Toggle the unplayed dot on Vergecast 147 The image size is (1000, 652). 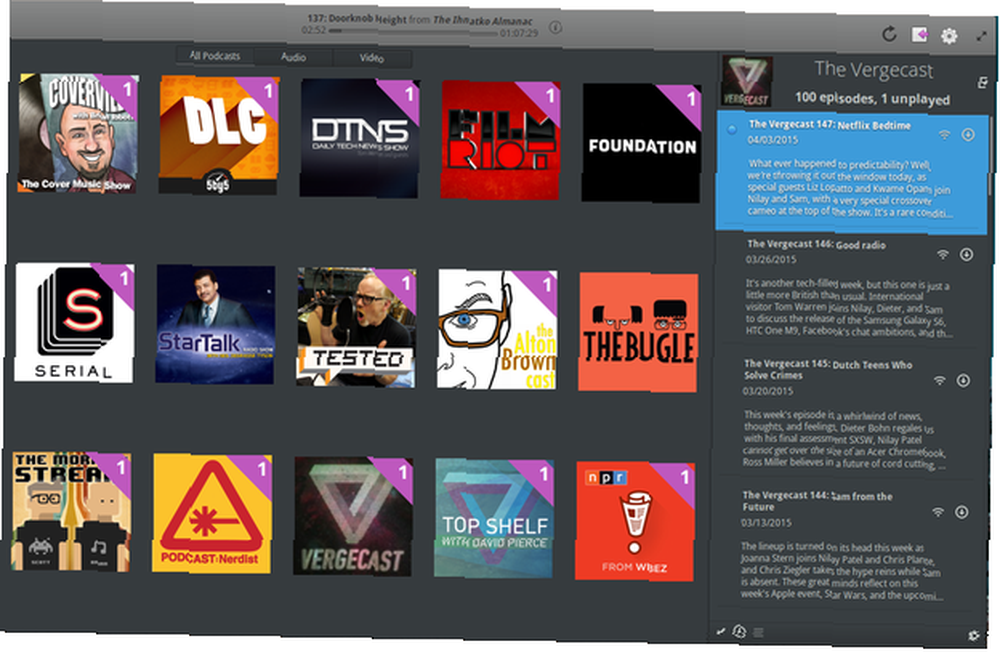coord(732,129)
